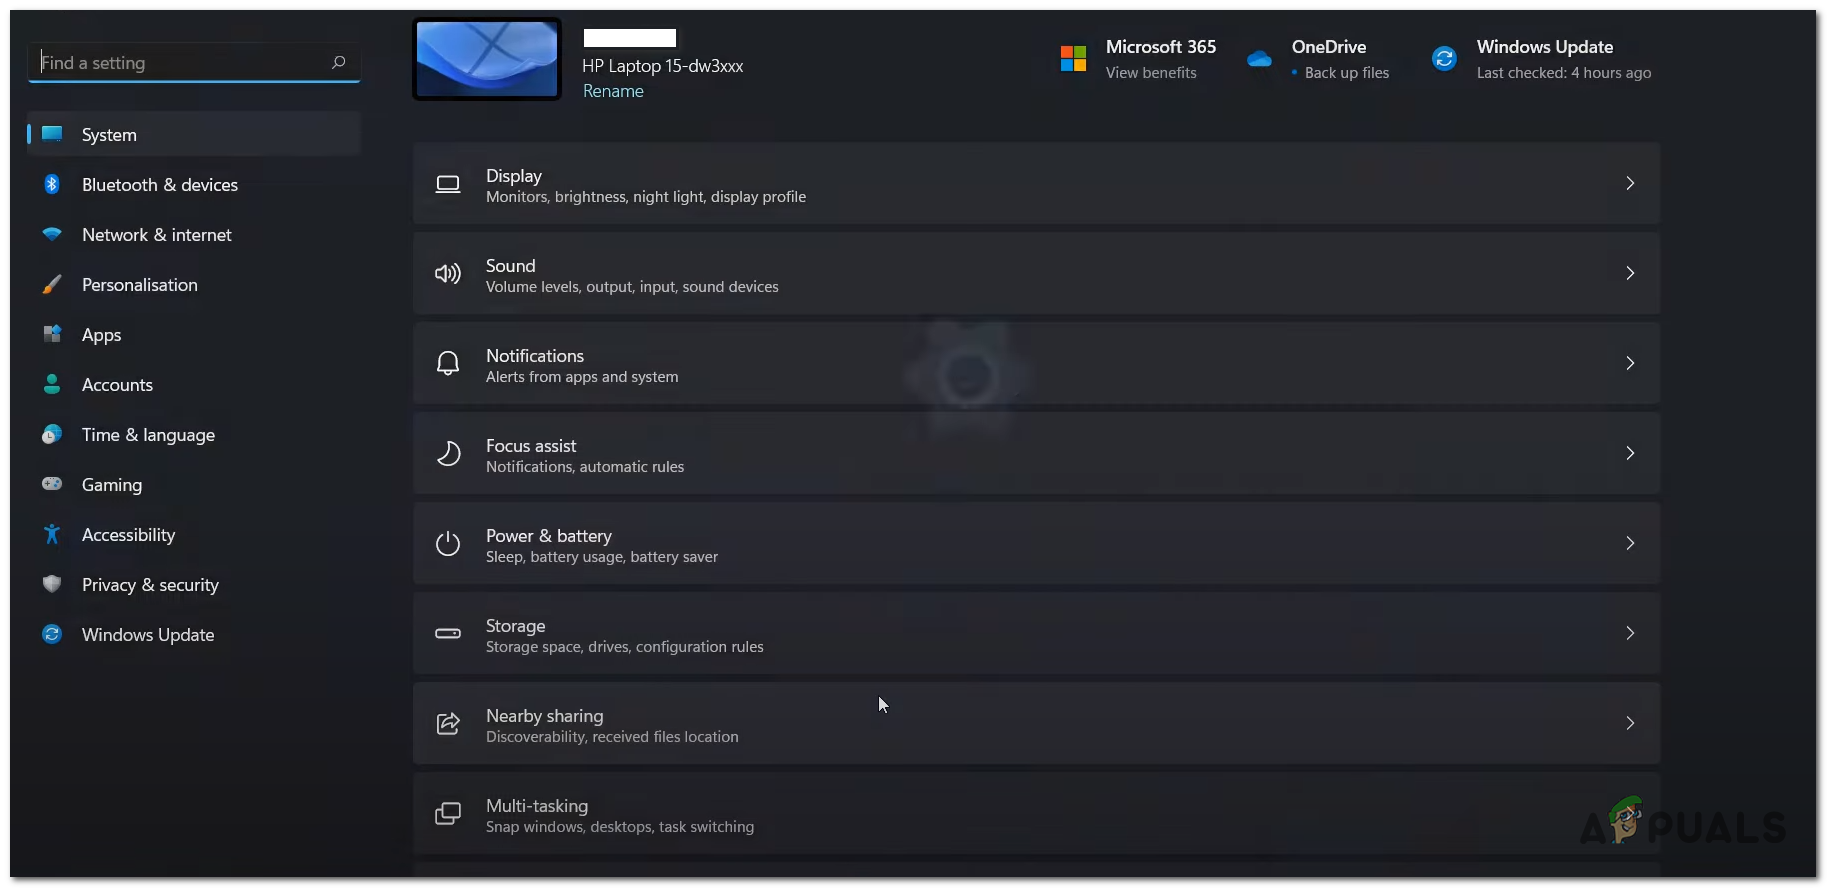Click the Bluetooth icon in sidebar
The height and width of the screenshot is (888, 1827).
[52, 184]
